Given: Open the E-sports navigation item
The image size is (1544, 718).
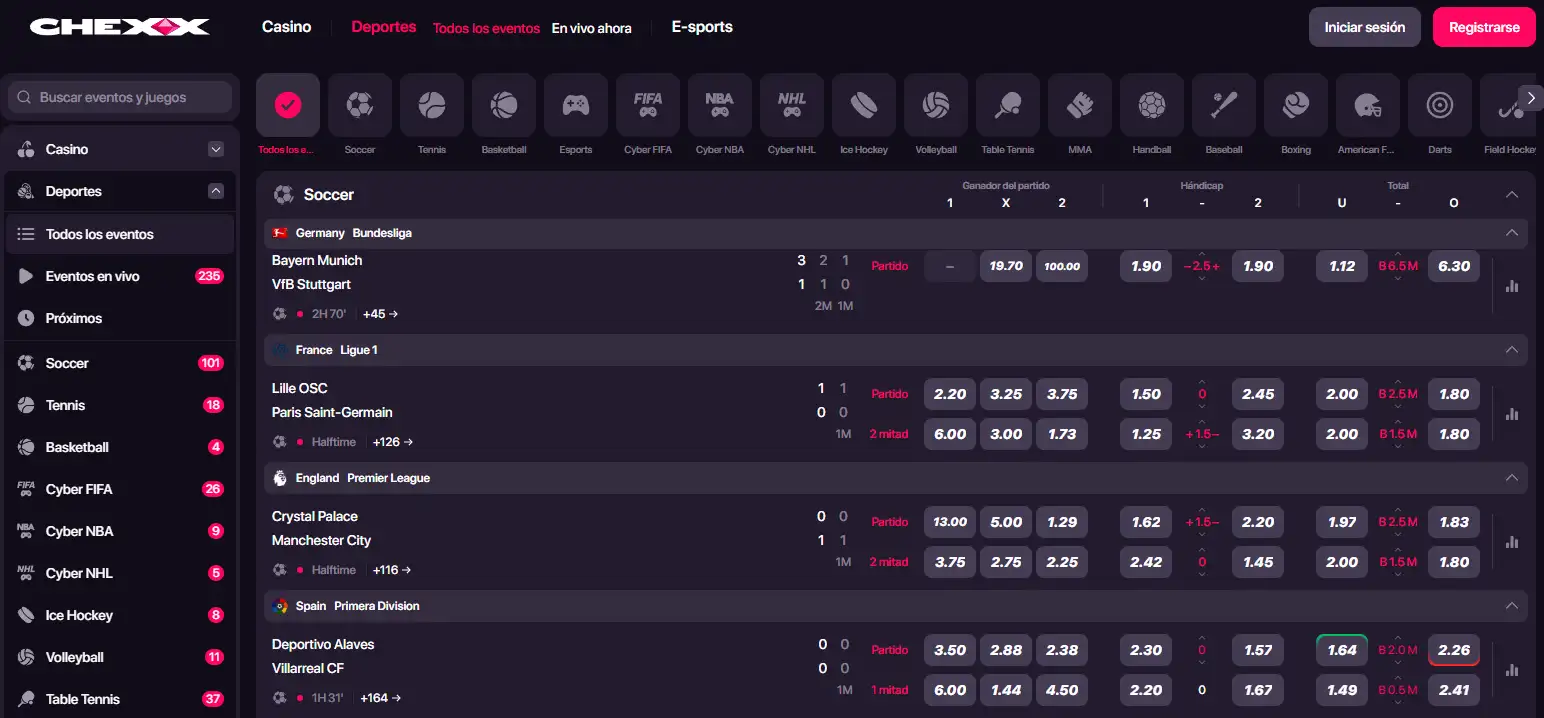Looking at the screenshot, I should pos(702,27).
